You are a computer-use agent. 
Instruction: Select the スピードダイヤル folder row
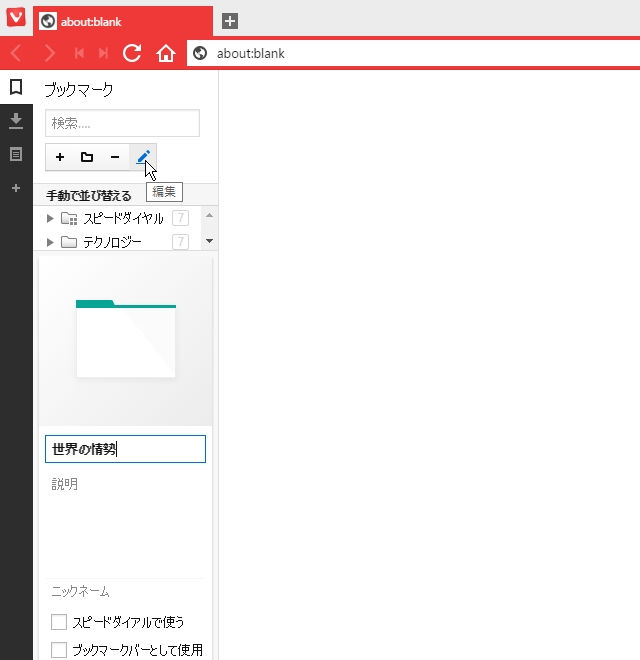coord(118,218)
